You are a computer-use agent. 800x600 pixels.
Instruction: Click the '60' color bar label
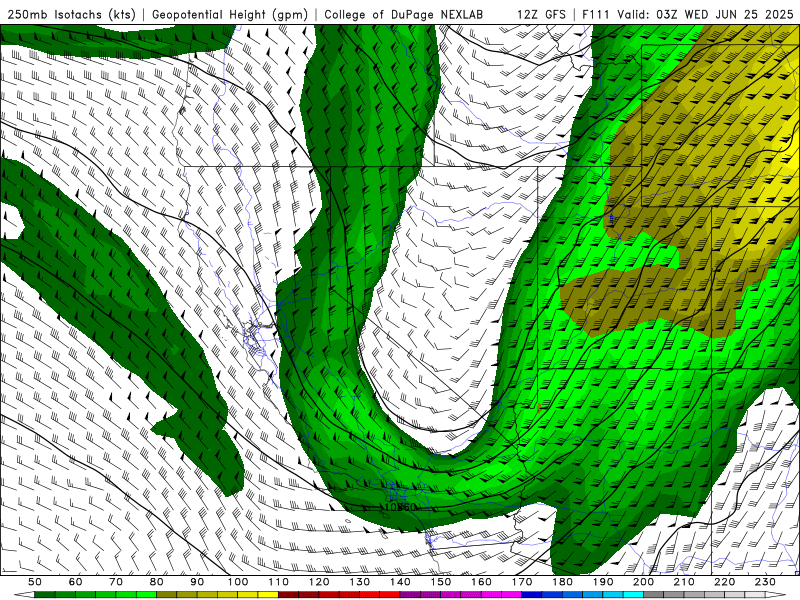pos(76,582)
